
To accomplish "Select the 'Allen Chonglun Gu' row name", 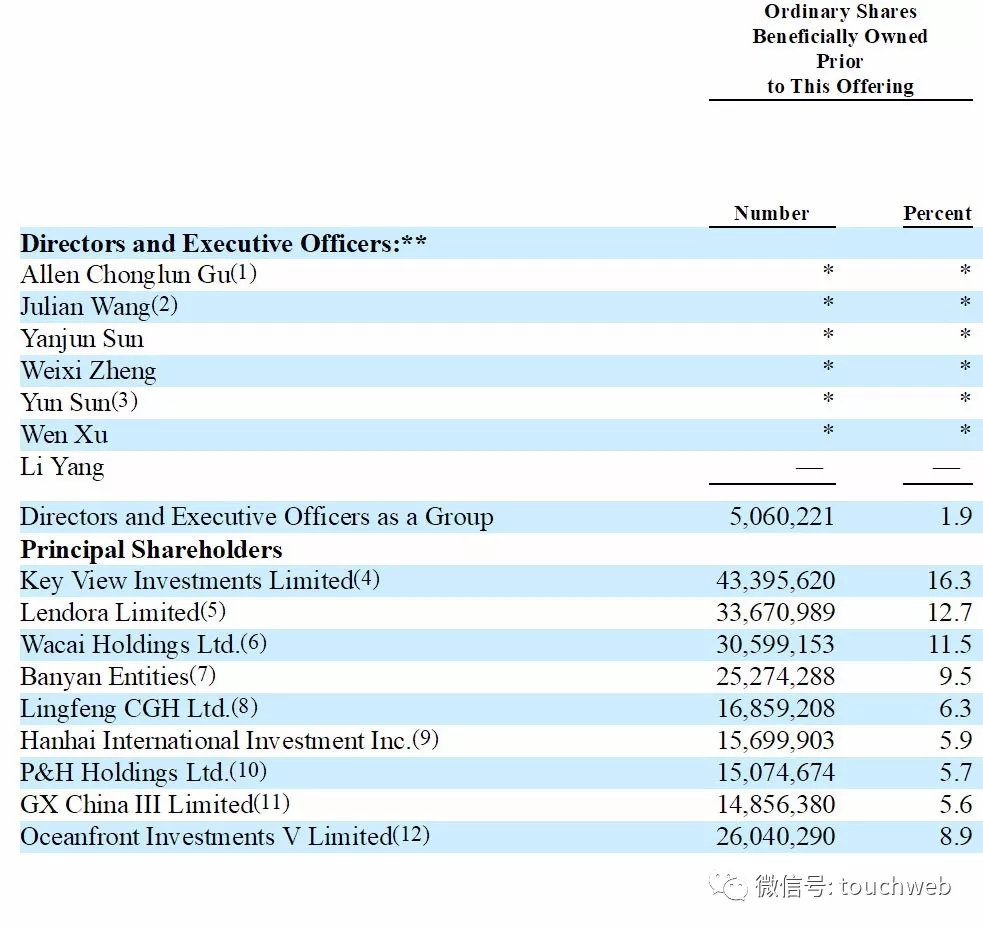I will pos(125,275).
